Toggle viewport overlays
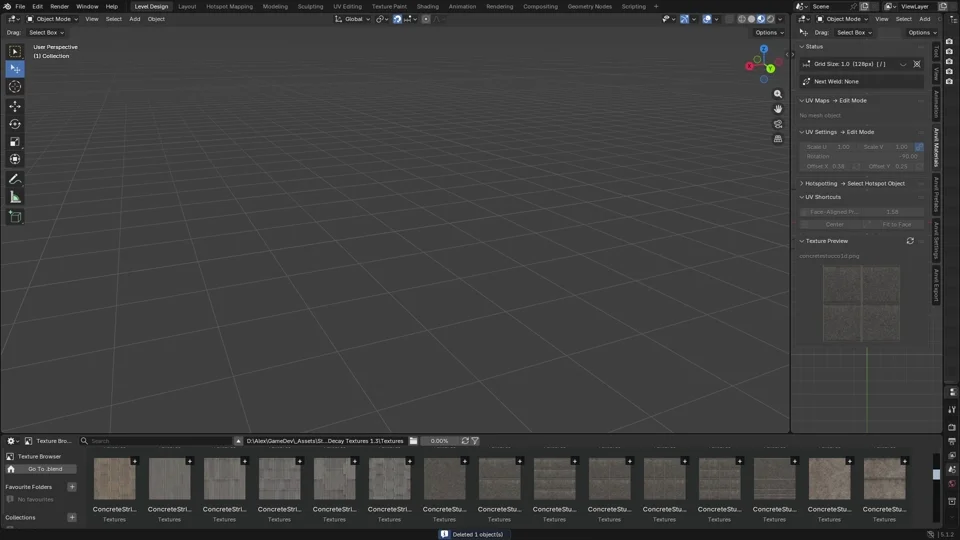Screen dimensions: 960x540 [x=707, y=19]
